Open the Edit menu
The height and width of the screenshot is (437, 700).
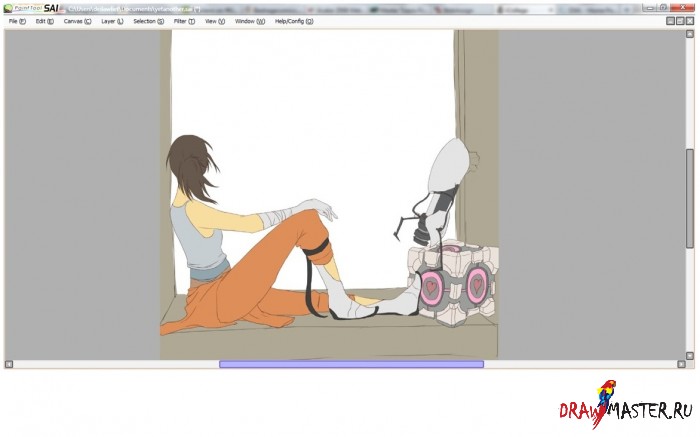(45, 21)
